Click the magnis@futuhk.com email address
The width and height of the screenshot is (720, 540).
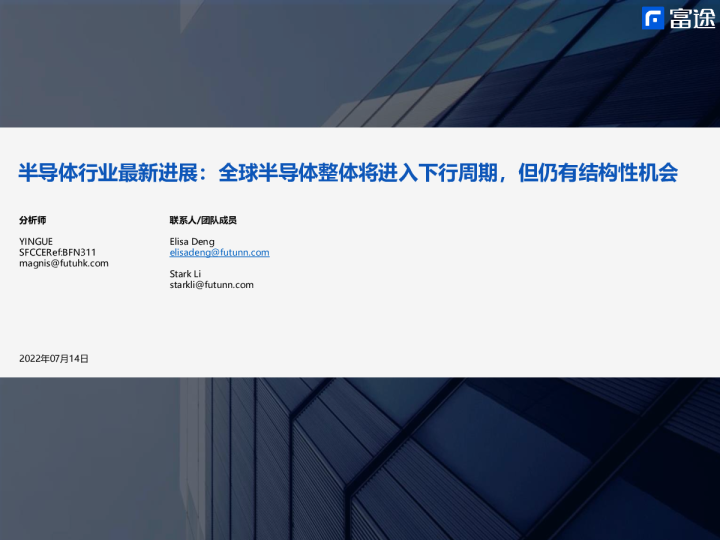click(x=64, y=263)
